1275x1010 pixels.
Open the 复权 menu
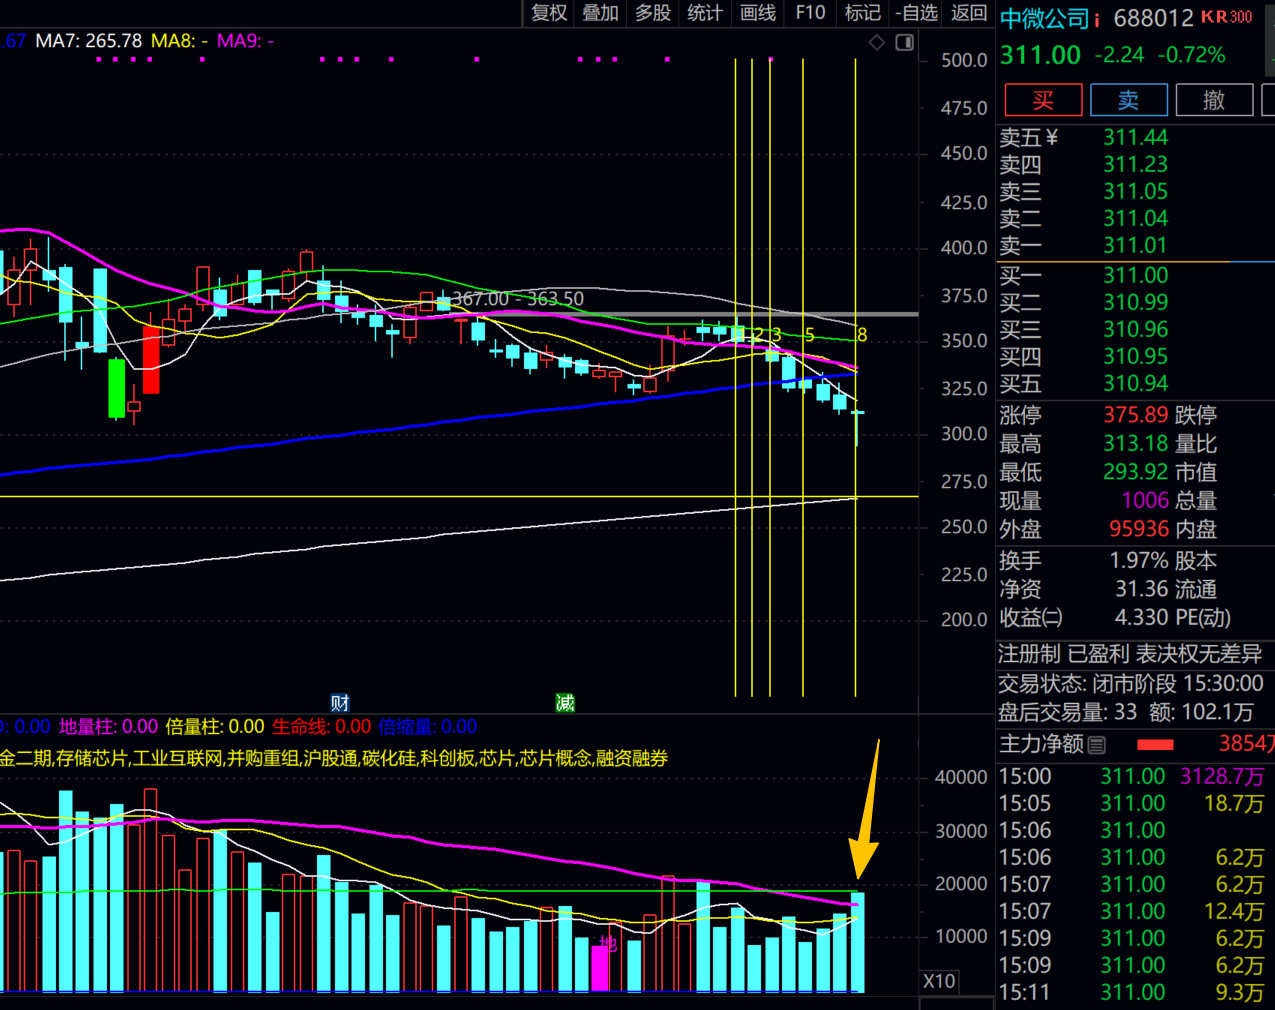[x=549, y=13]
